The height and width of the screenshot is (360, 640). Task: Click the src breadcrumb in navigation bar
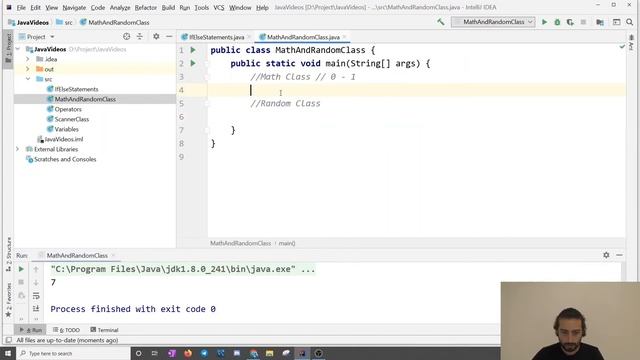pos(65,22)
